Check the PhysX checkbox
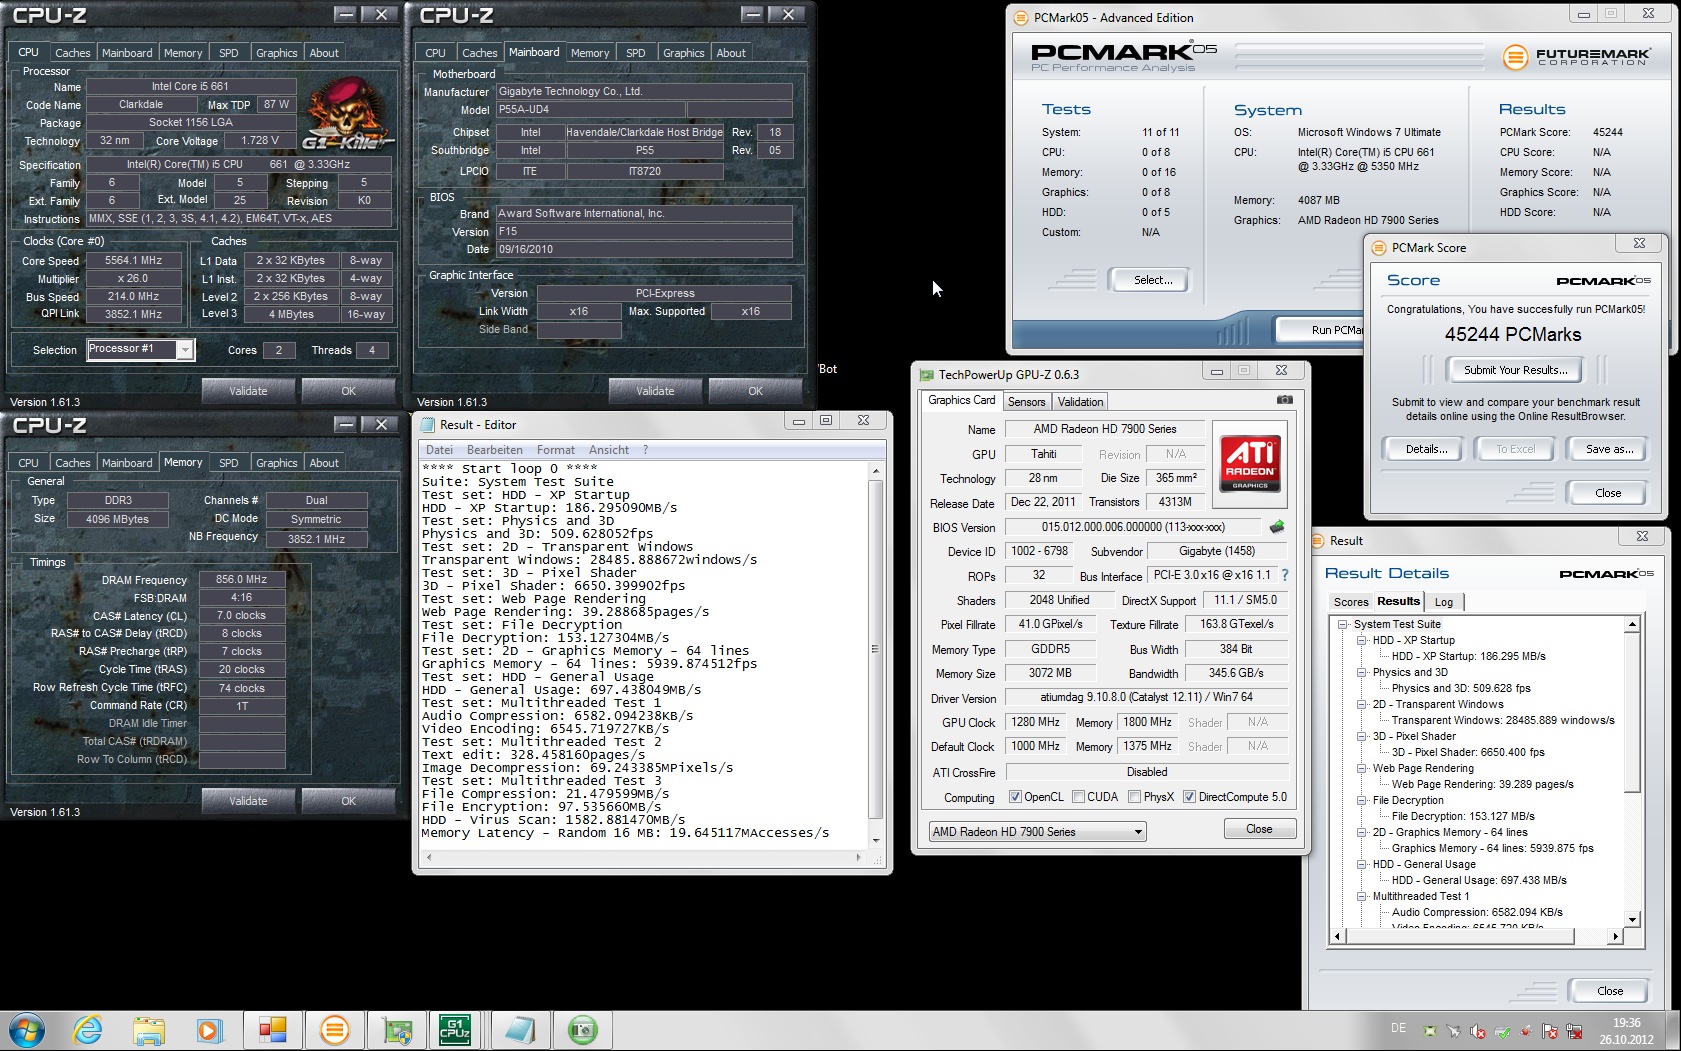Image resolution: width=1681 pixels, height=1051 pixels. (x=1134, y=797)
